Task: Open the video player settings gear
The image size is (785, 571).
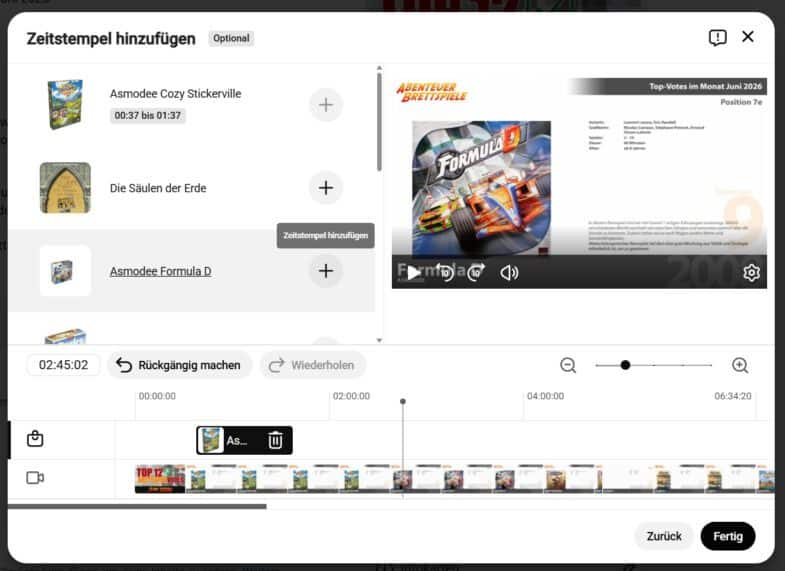Action: tap(751, 273)
